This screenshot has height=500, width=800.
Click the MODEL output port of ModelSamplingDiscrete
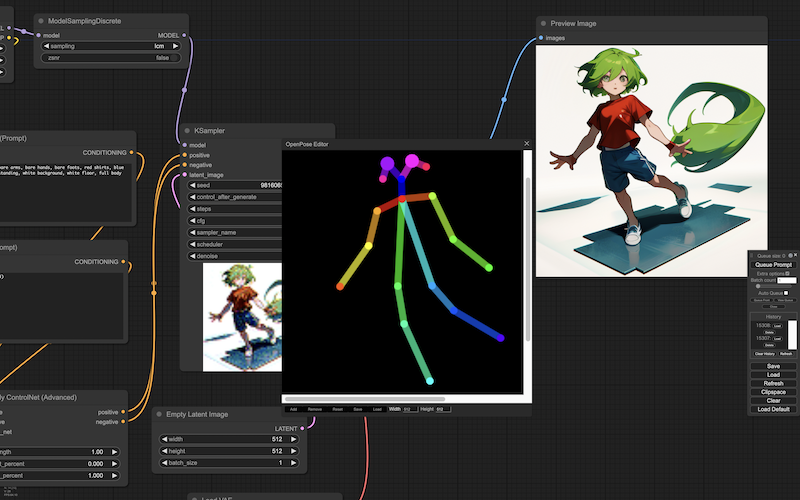(184, 35)
